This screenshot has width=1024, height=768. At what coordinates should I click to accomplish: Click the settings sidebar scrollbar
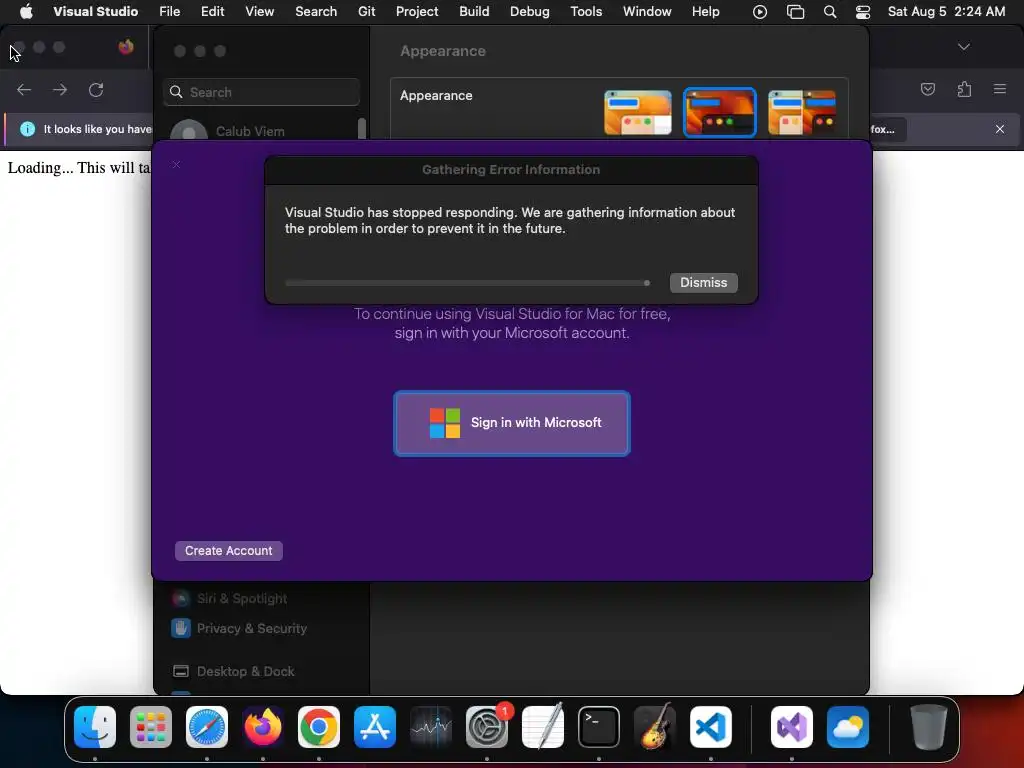(362, 129)
